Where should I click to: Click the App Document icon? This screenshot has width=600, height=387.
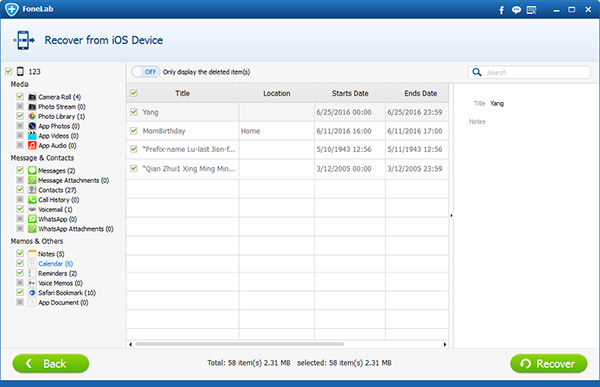click(32, 302)
